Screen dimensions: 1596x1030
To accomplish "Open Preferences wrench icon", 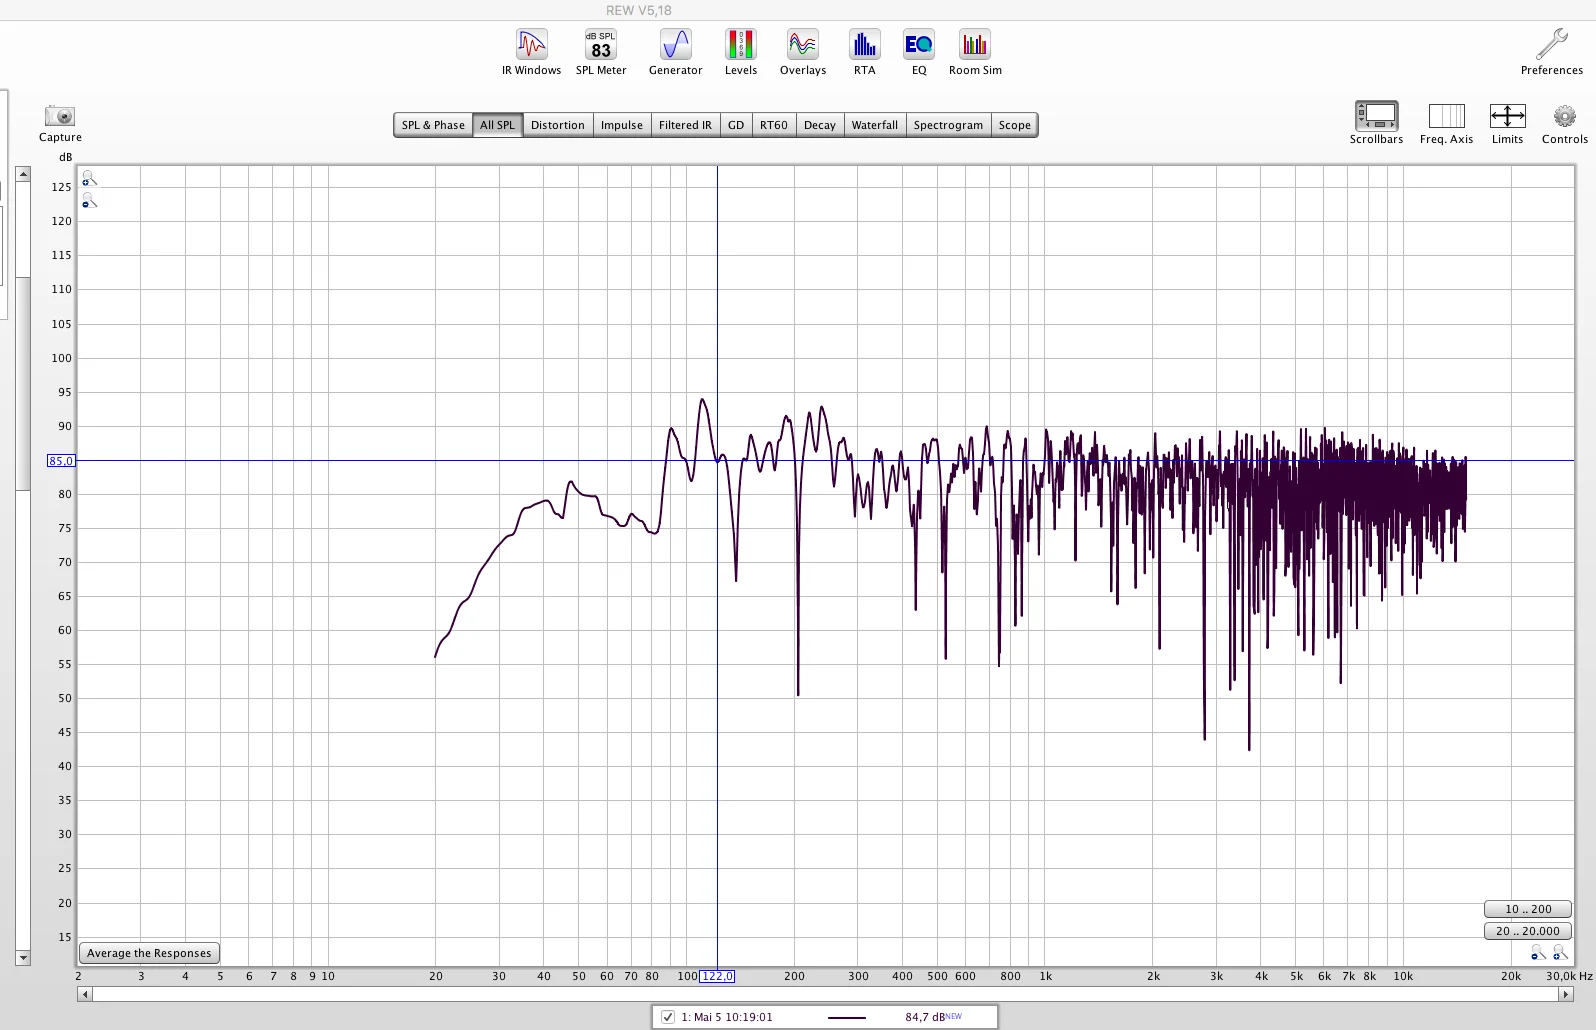I will coord(1552,52).
